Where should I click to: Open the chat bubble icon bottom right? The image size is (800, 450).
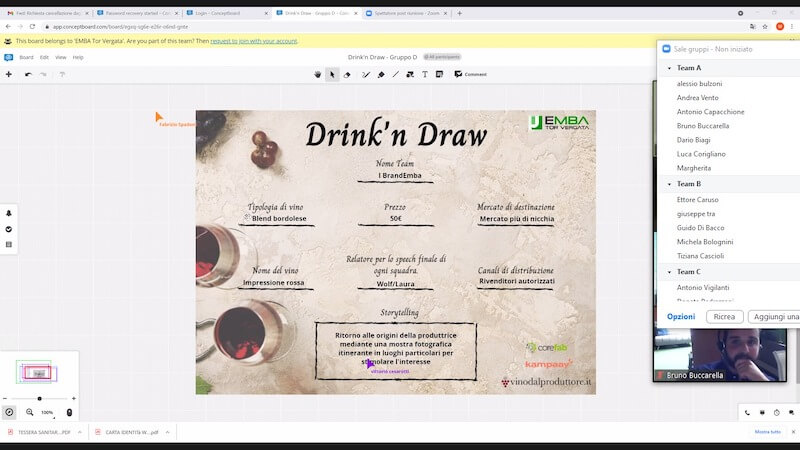791,413
